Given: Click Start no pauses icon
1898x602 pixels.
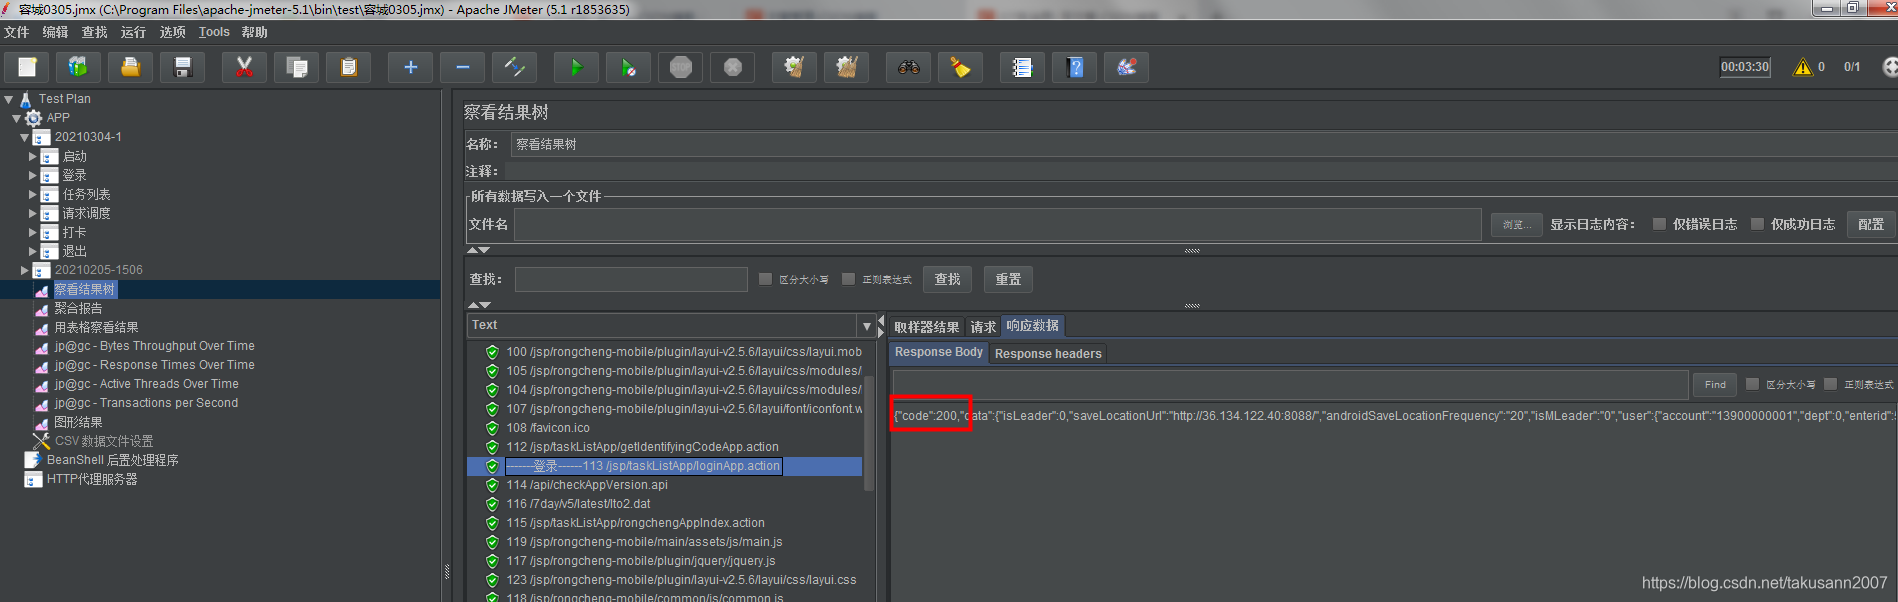Looking at the screenshot, I should tap(628, 67).
